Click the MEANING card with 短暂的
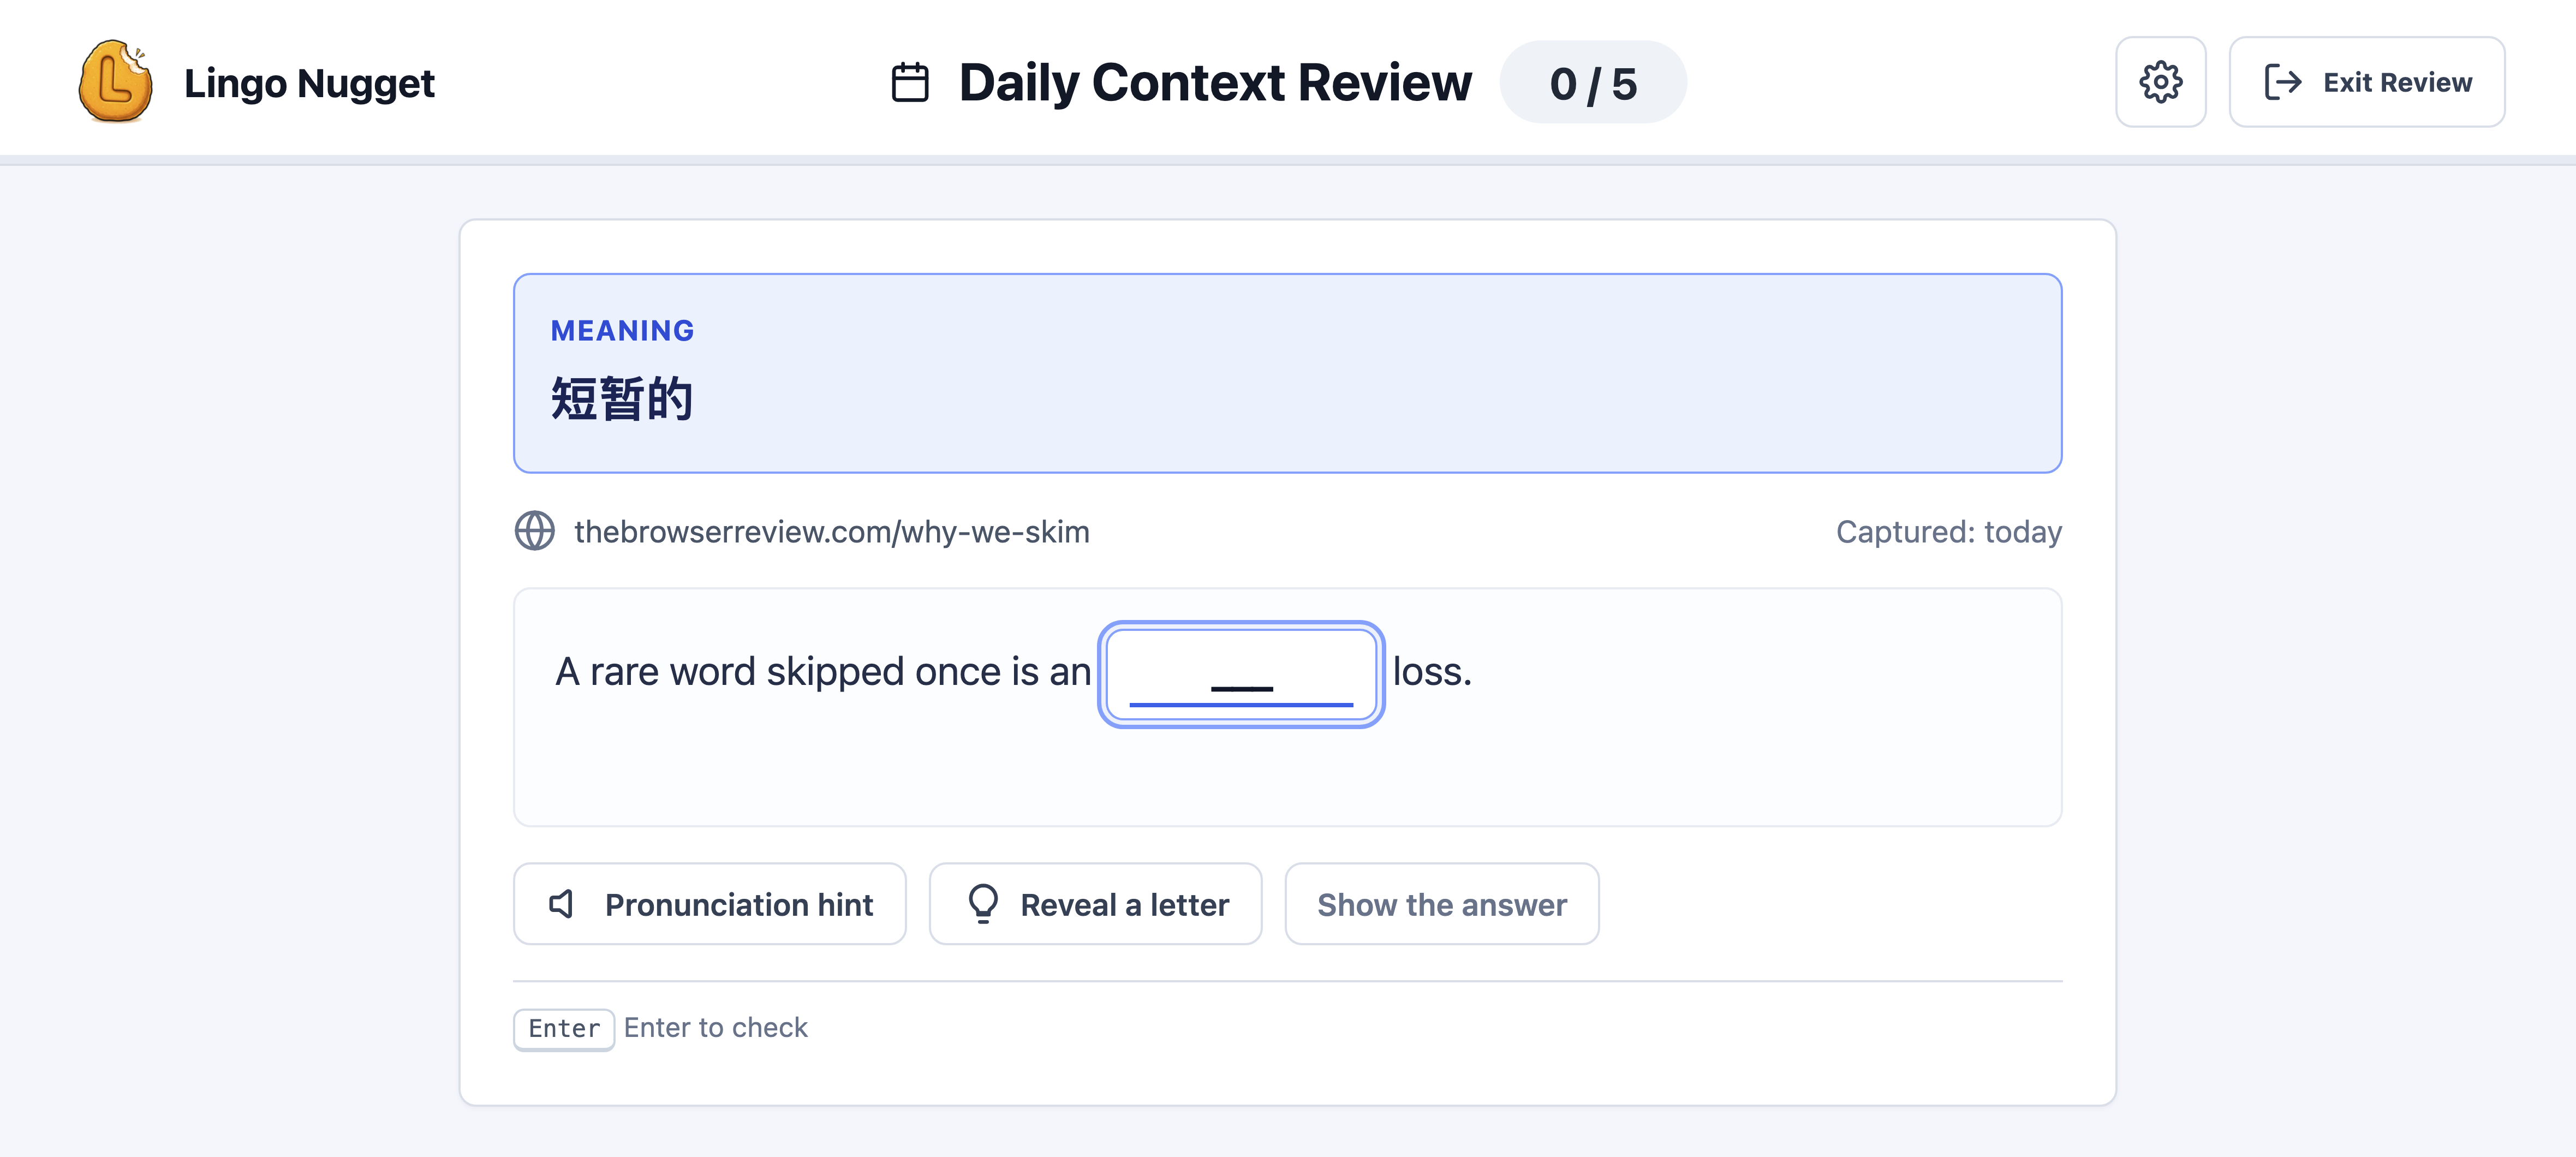2576x1157 pixels. coord(1287,373)
